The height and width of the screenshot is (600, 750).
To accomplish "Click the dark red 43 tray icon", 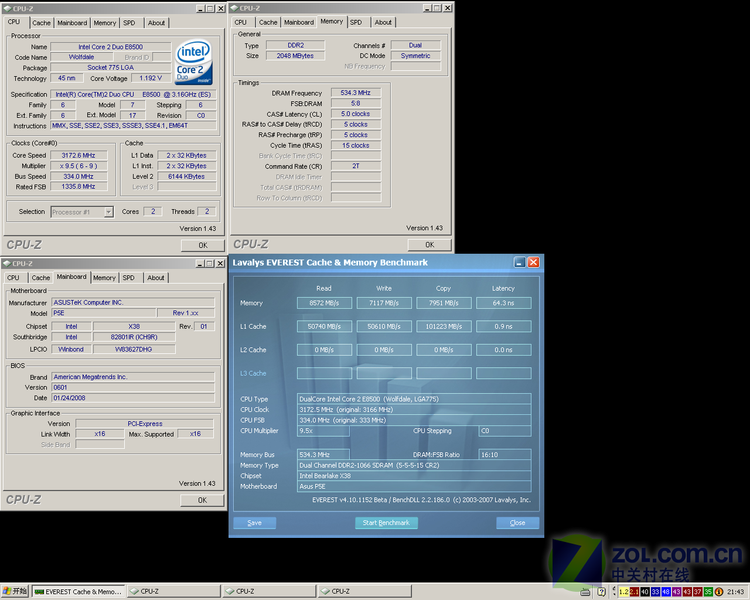I will [x=687, y=592].
